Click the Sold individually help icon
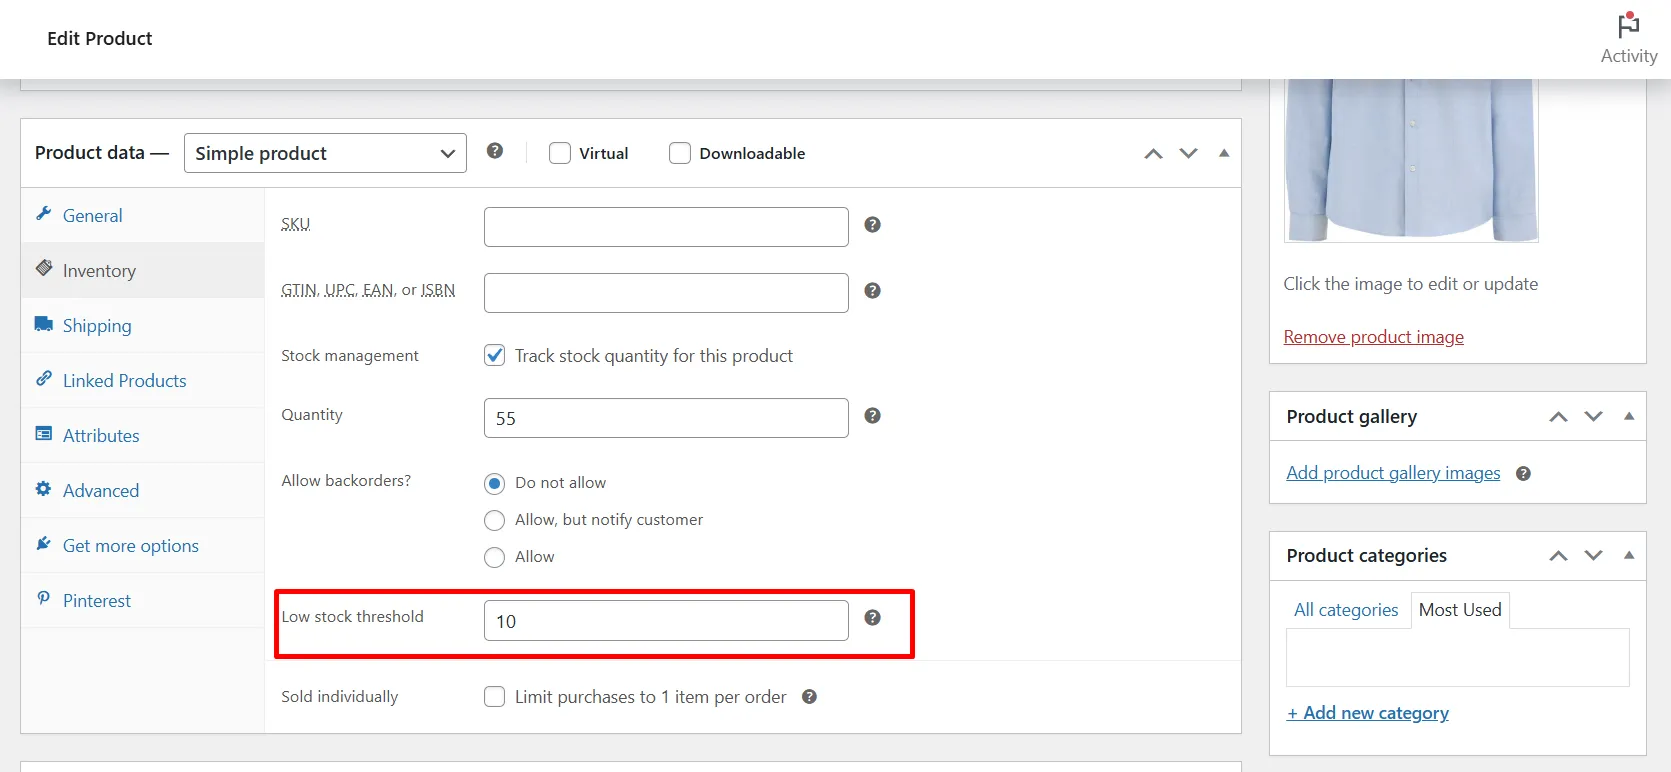 [810, 697]
